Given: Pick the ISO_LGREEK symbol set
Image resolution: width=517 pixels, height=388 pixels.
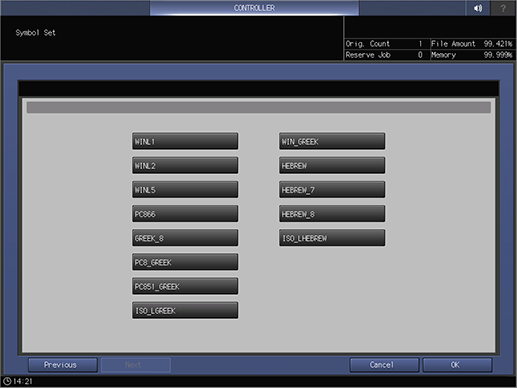Looking at the screenshot, I should (x=185, y=310).
